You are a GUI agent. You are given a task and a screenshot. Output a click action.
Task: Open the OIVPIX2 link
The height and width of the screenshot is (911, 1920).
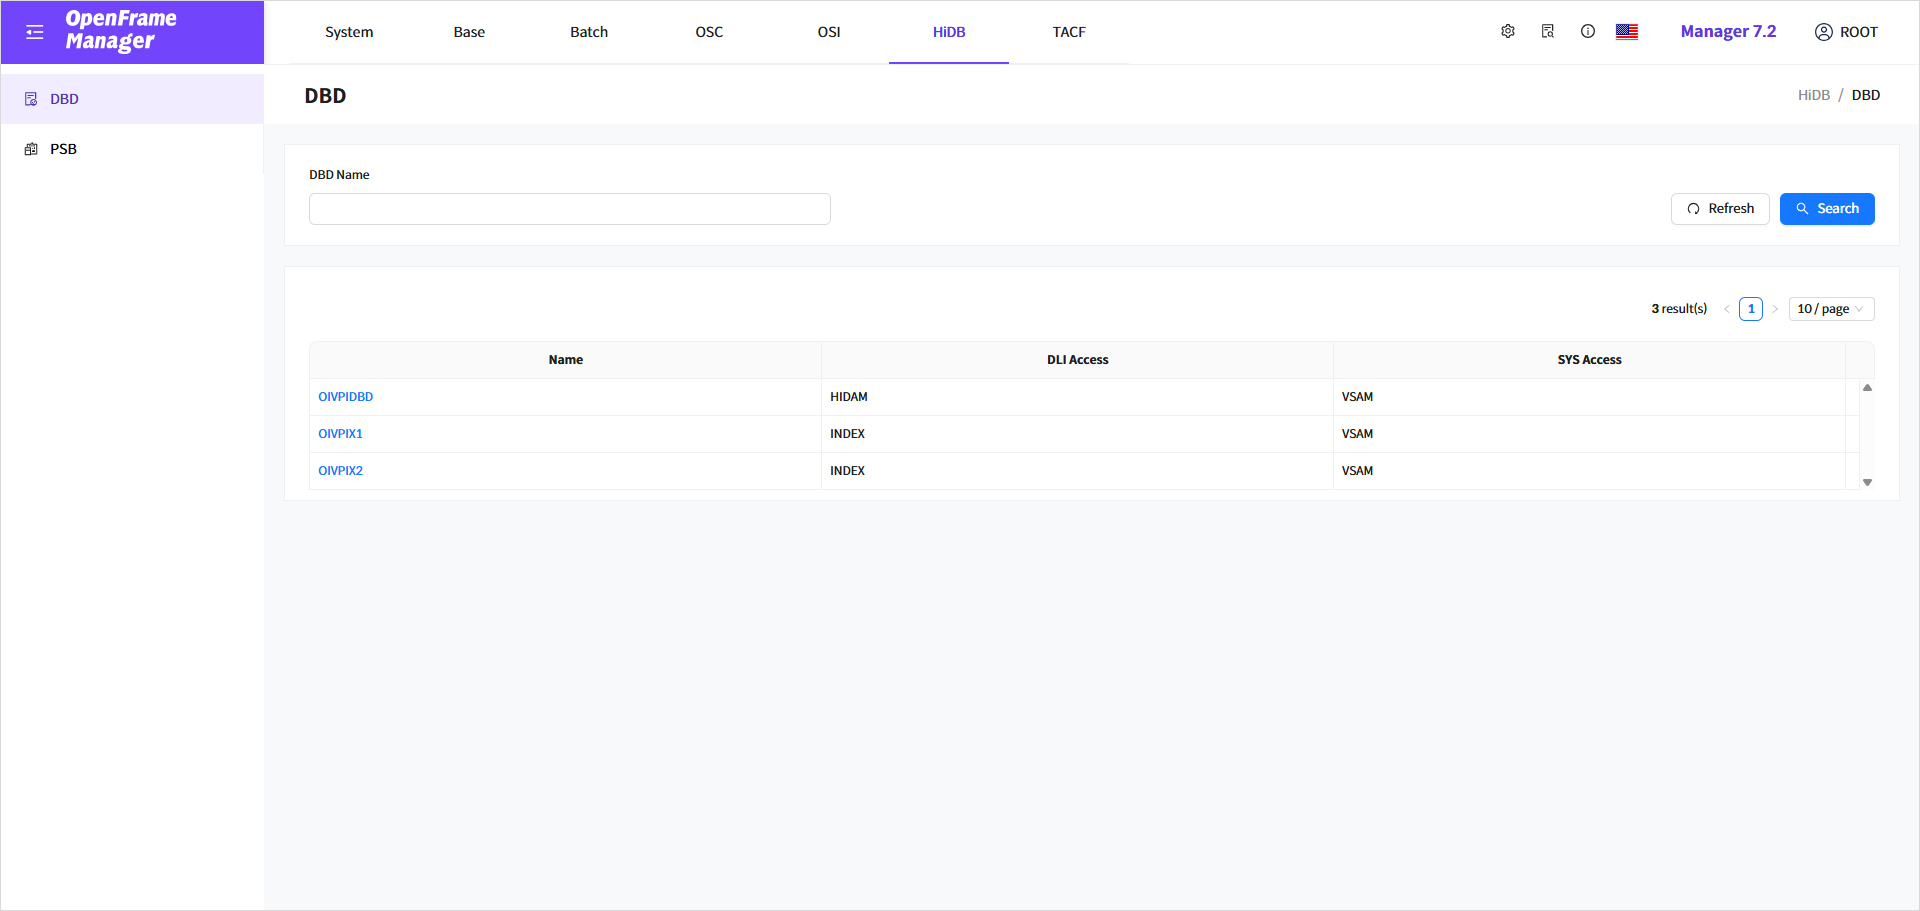tap(341, 471)
